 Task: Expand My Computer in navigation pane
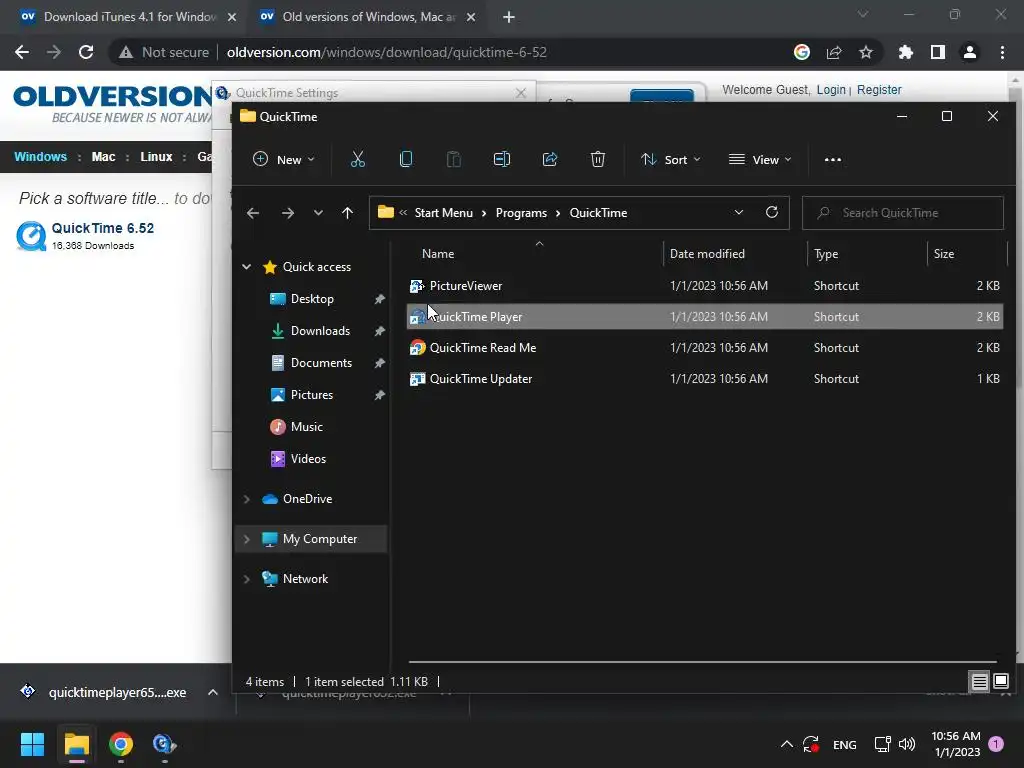[247, 539]
